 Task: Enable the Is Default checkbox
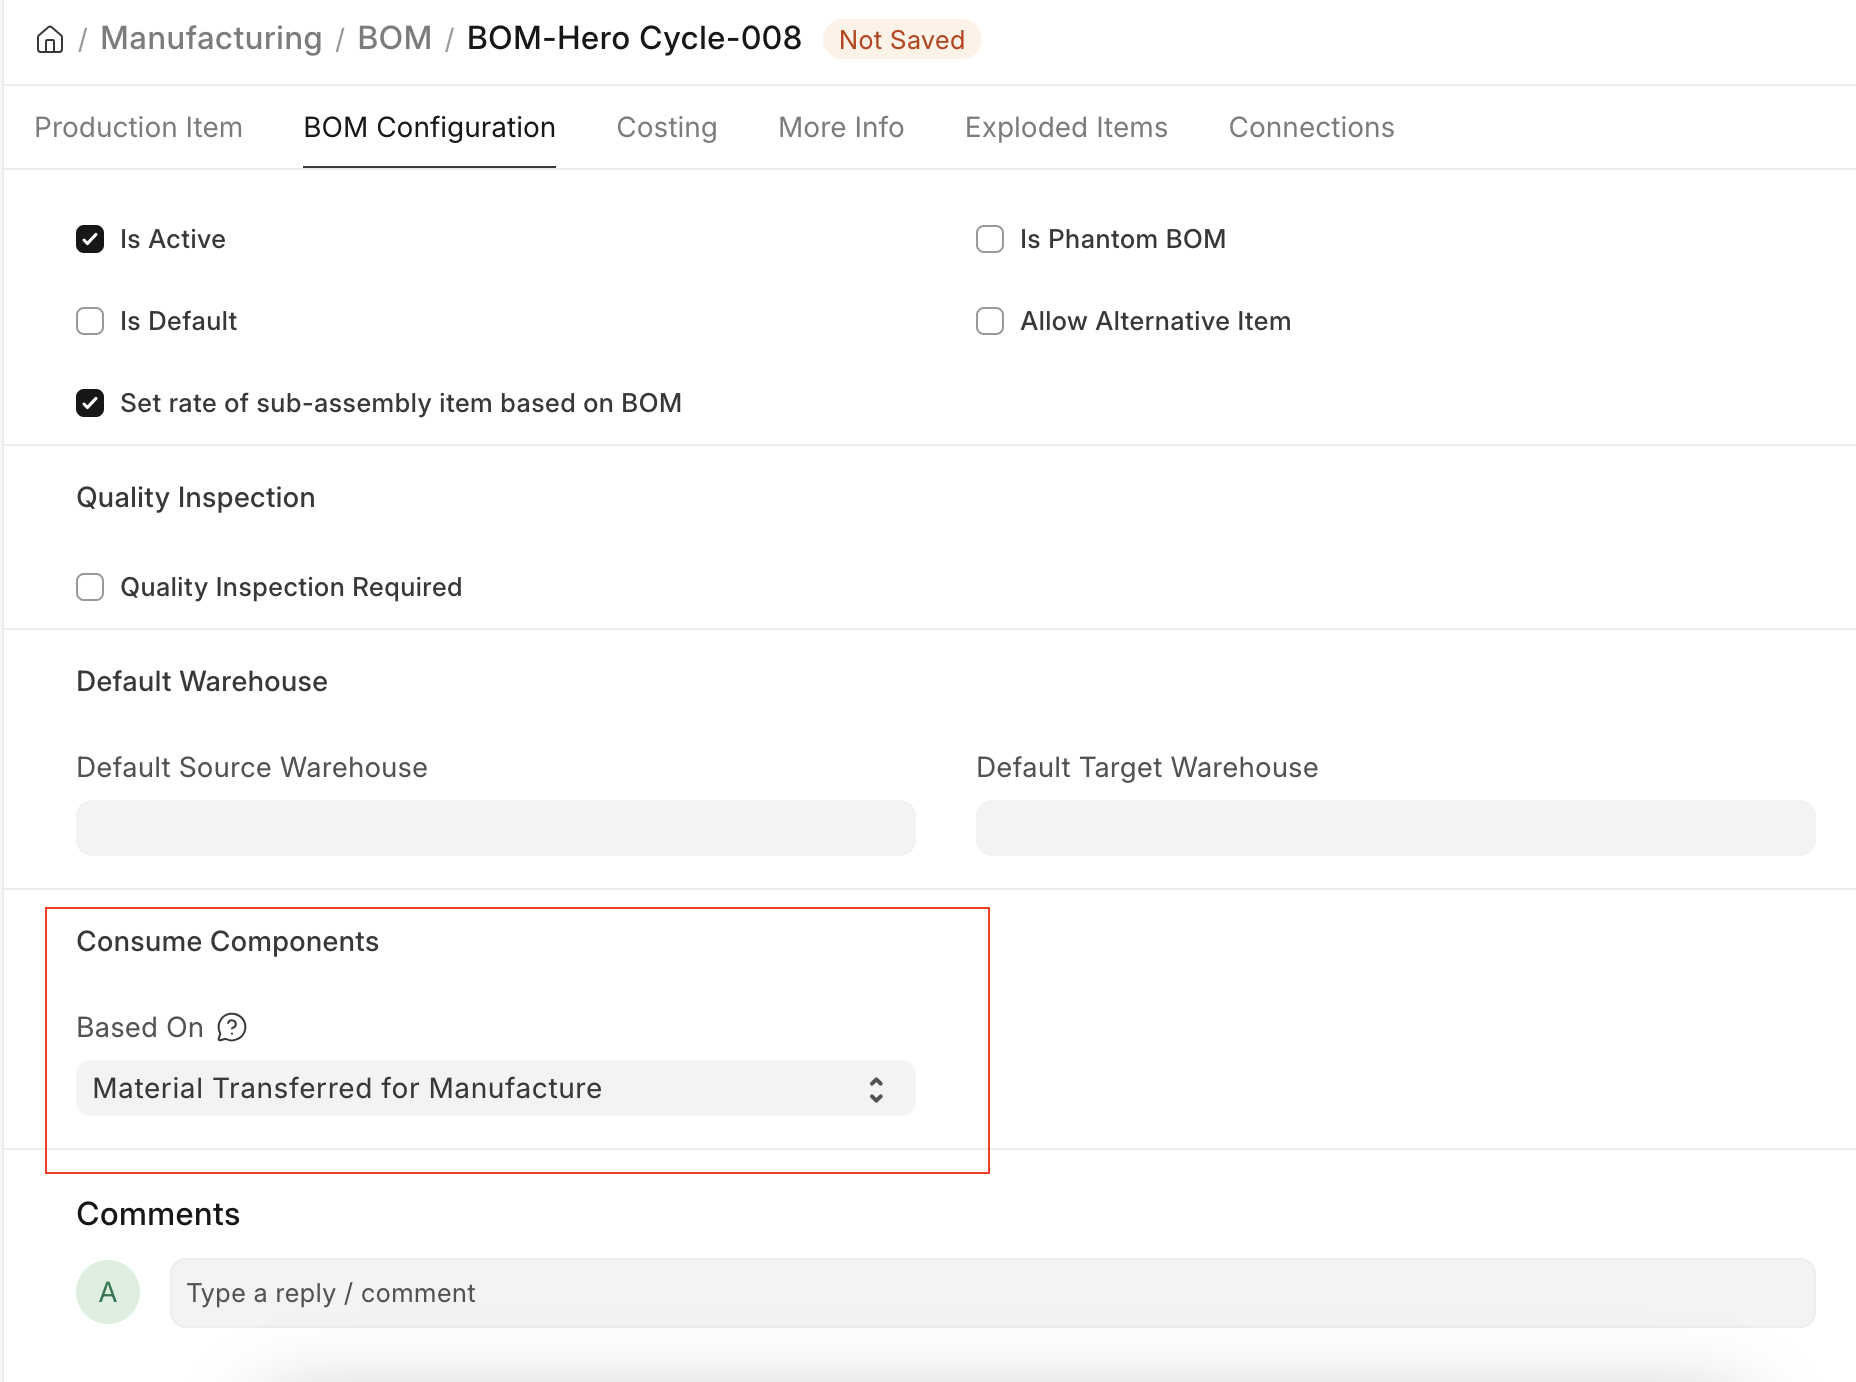90,321
